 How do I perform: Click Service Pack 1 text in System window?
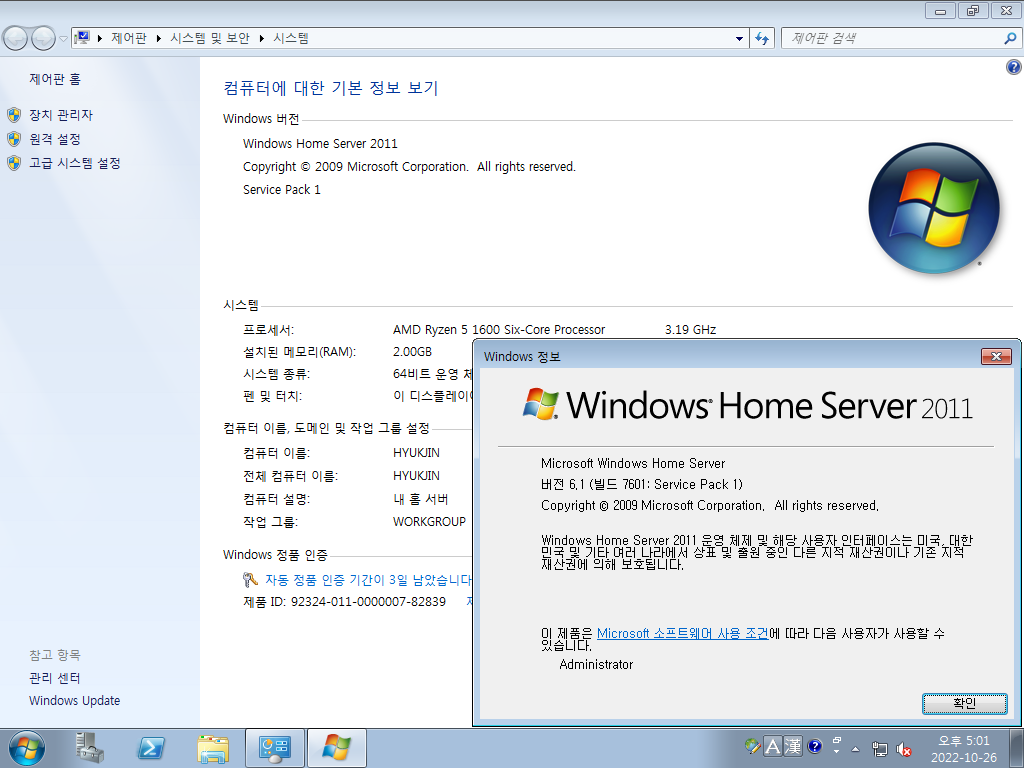click(x=281, y=190)
